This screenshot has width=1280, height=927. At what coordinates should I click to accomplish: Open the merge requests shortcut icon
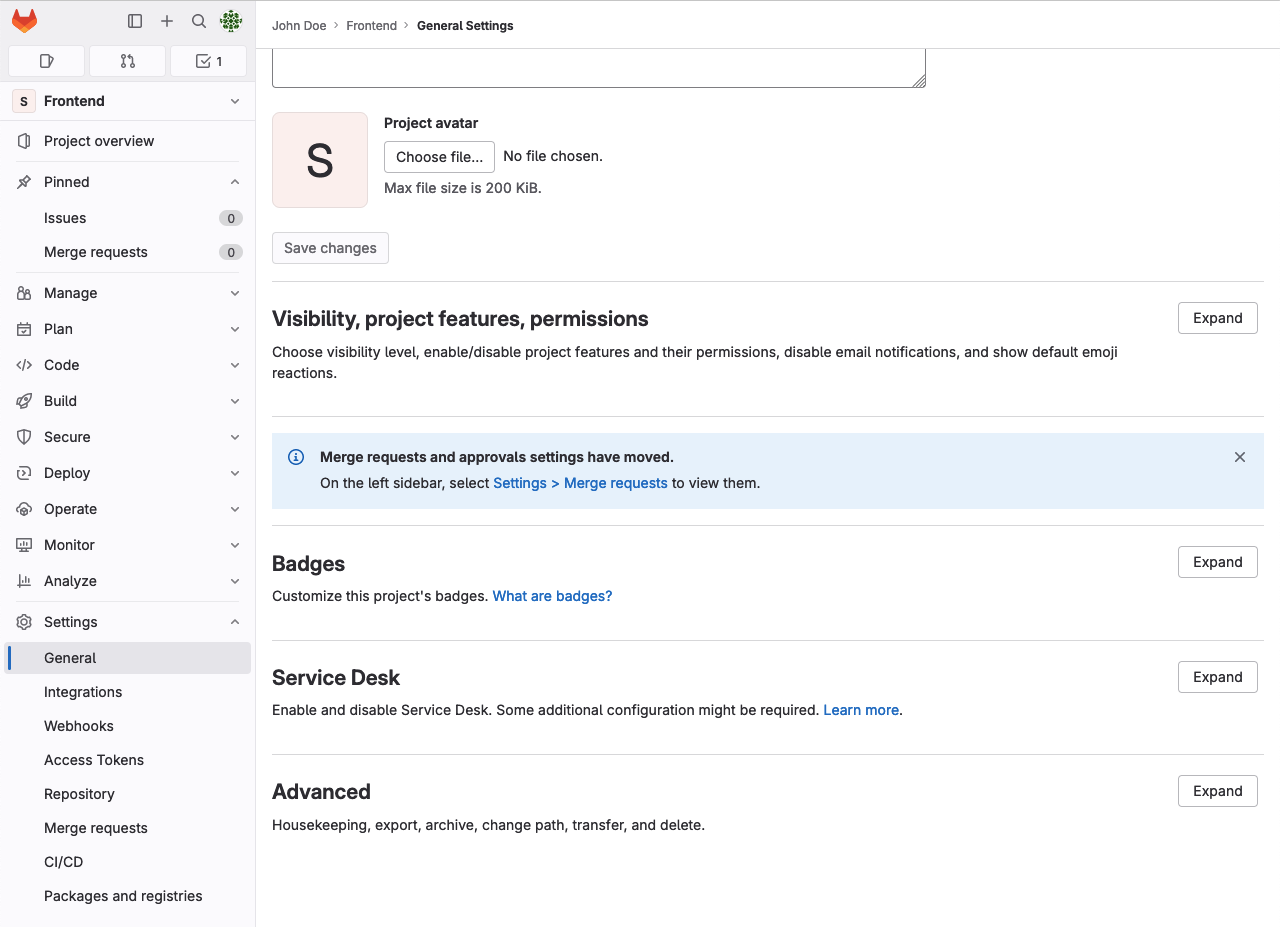[127, 61]
